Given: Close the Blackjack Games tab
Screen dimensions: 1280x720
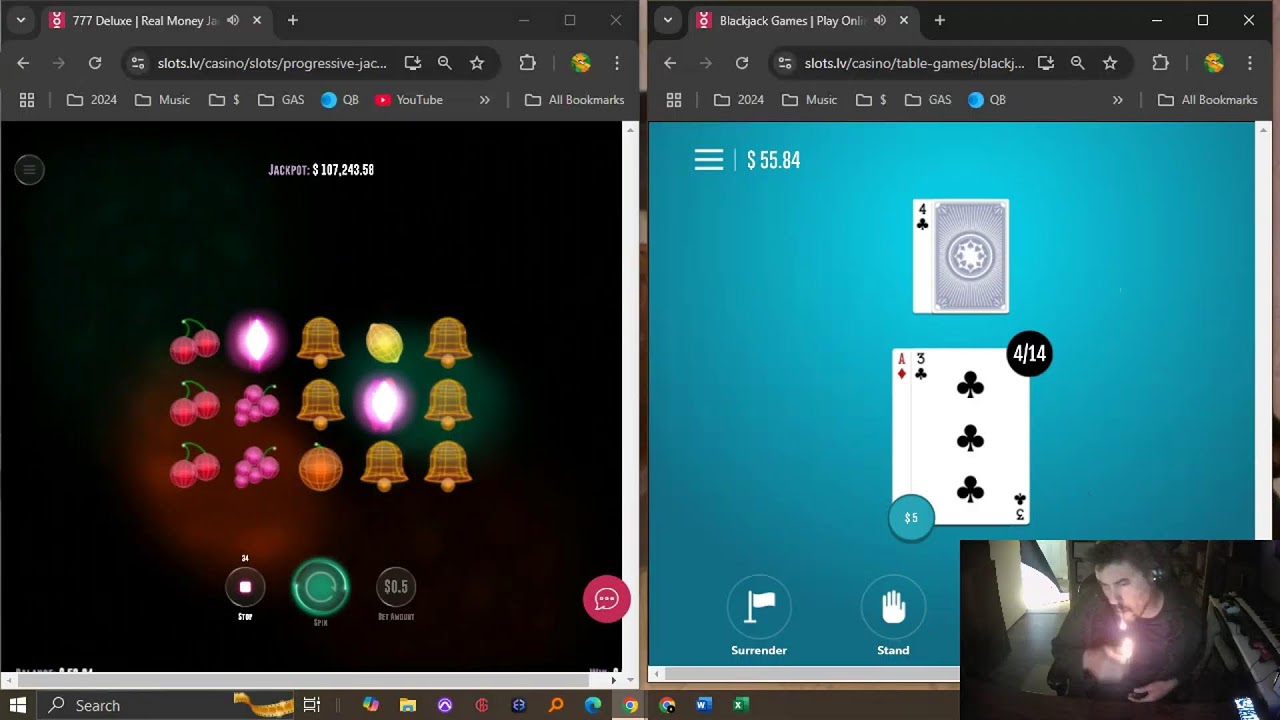Looking at the screenshot, I should 904,20.
